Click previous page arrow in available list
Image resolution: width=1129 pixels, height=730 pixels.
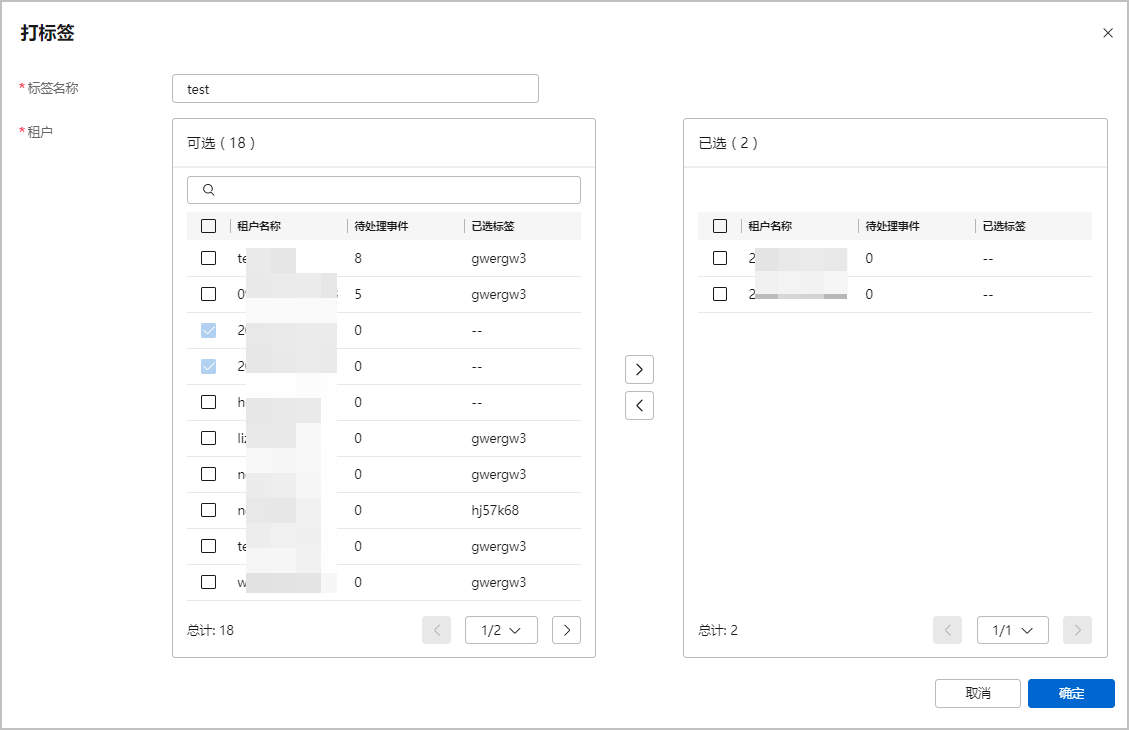pyautogui.click(x=436, y=630)
